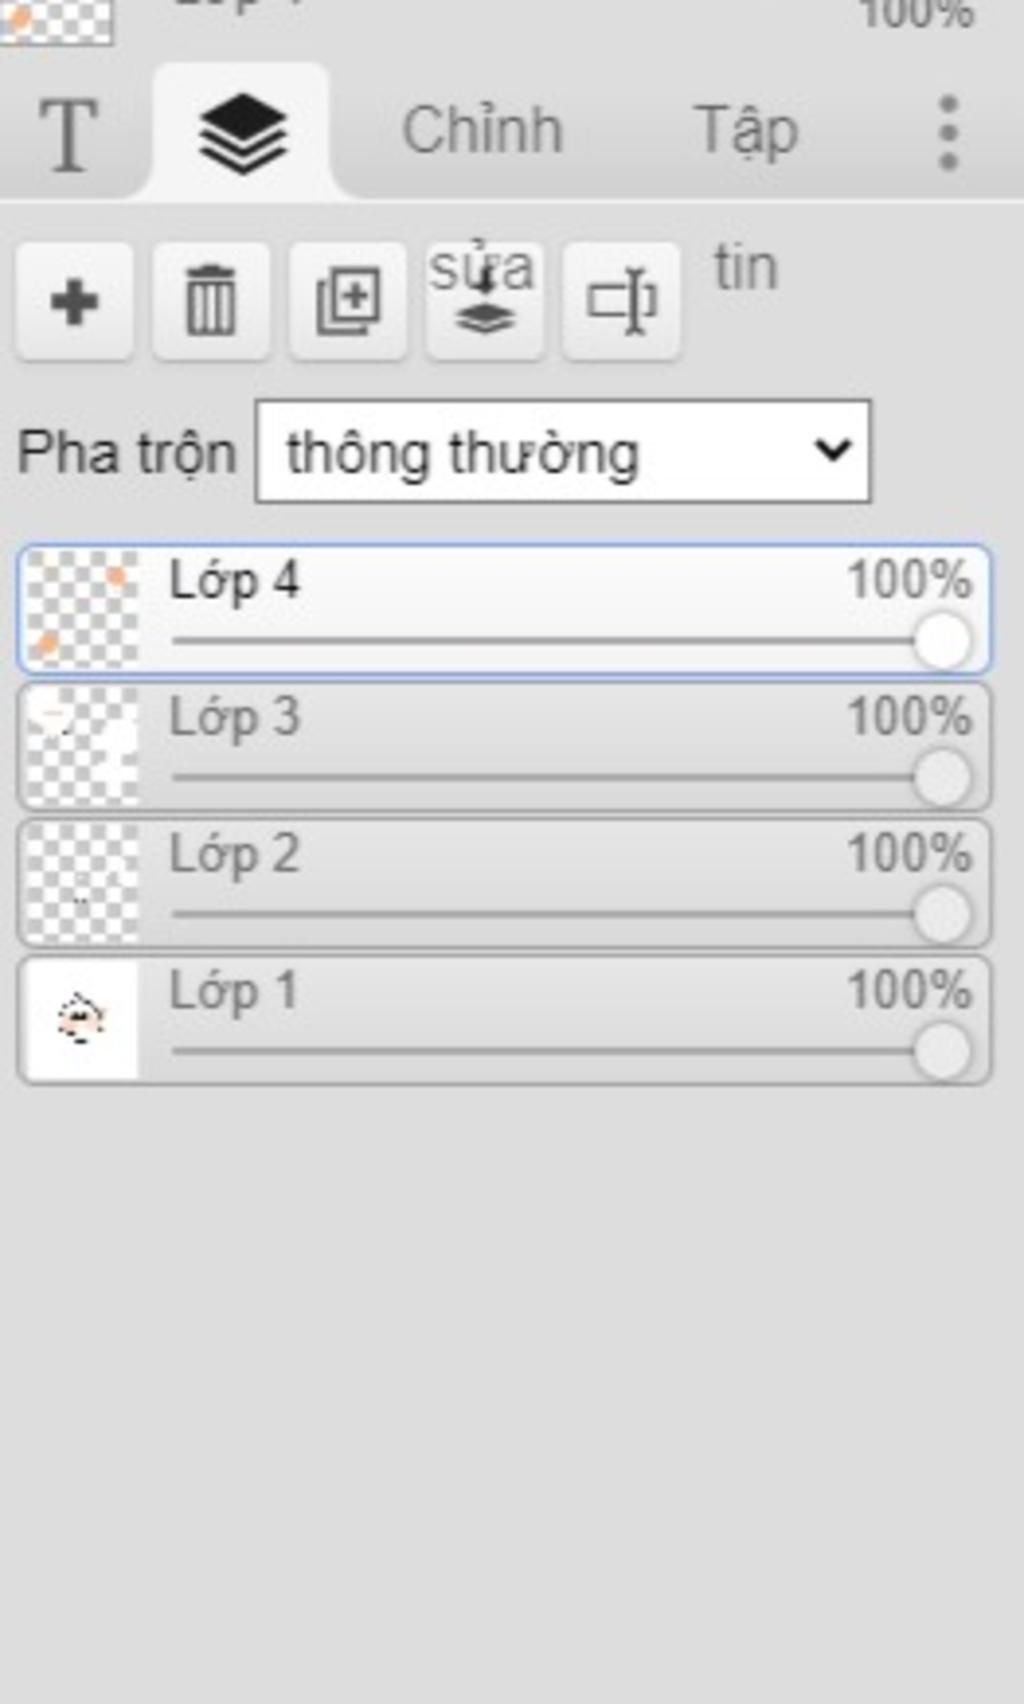Open the three-dot more options menu
Viewport: 1024px width, 1704px height.
[x=948, y=133]
